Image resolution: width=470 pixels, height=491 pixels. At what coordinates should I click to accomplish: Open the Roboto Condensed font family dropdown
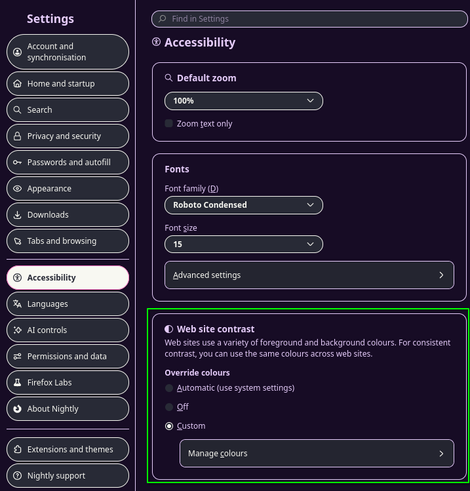point(244,205)
